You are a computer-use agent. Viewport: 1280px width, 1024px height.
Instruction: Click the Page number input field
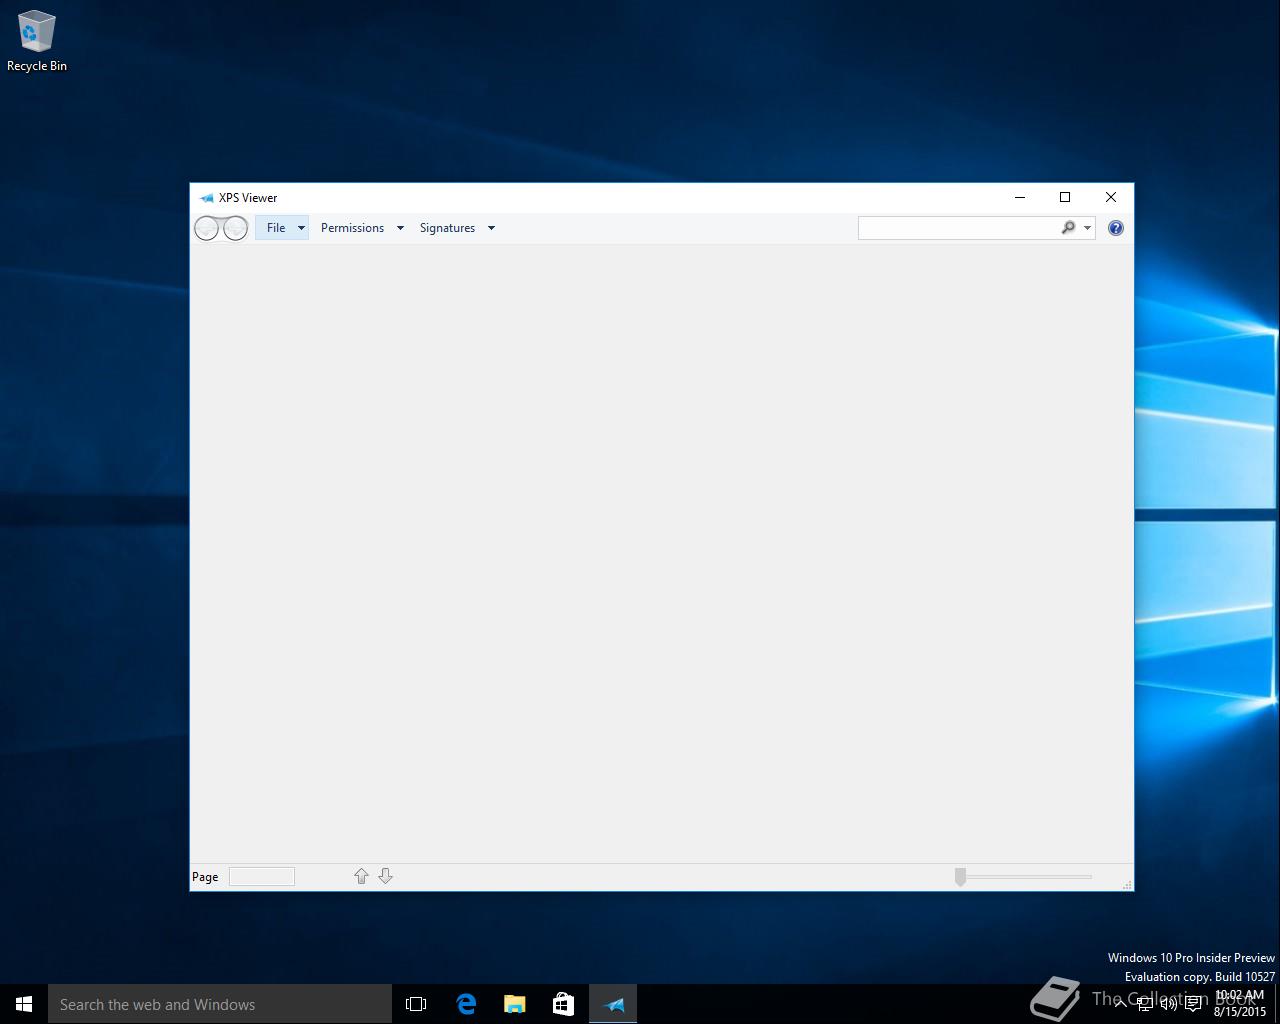coord(262,877)
